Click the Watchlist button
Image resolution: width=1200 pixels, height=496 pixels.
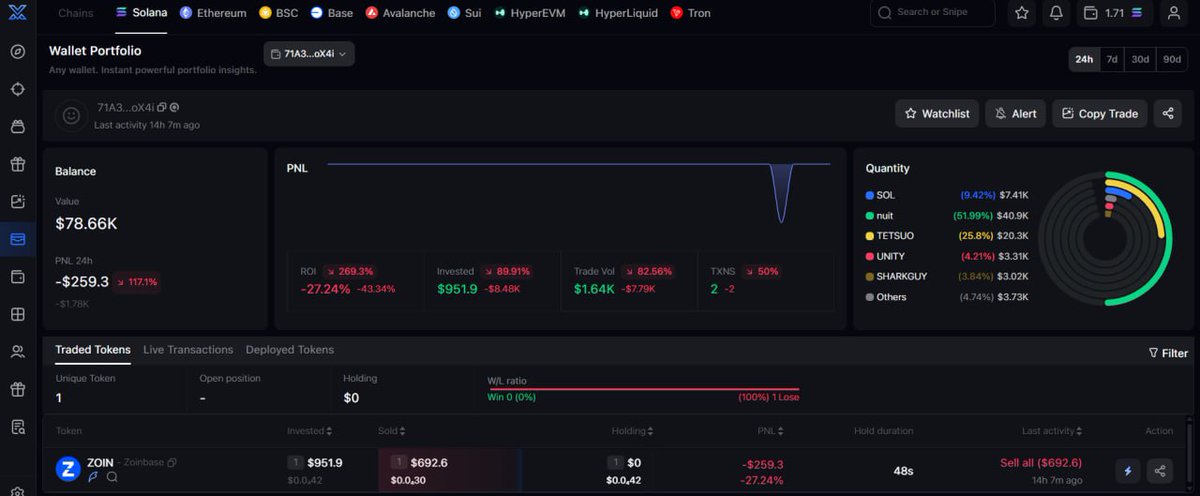pyautogui.click(x=937, y=113)
